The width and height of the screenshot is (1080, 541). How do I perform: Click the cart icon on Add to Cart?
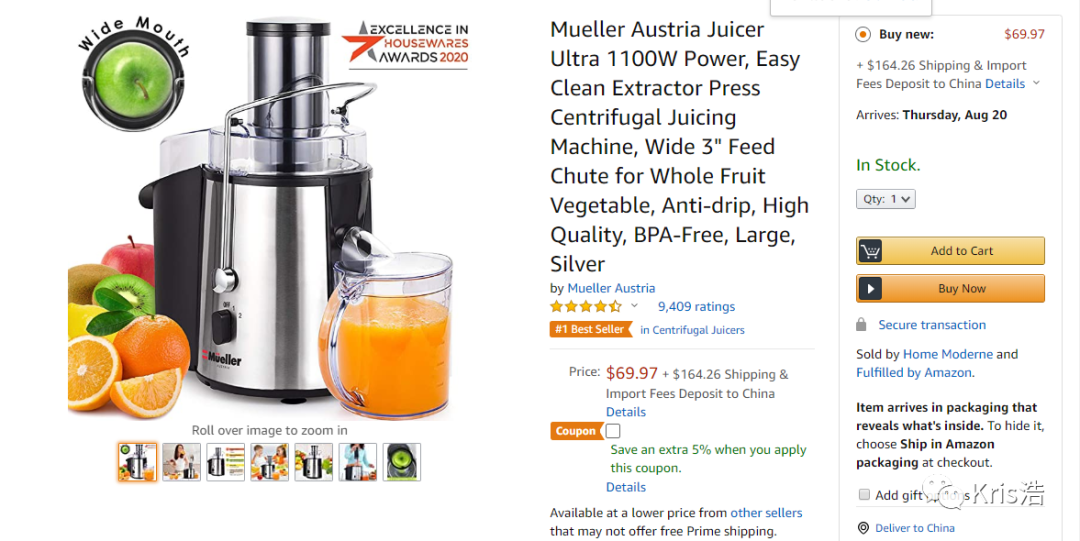(870, 251)
